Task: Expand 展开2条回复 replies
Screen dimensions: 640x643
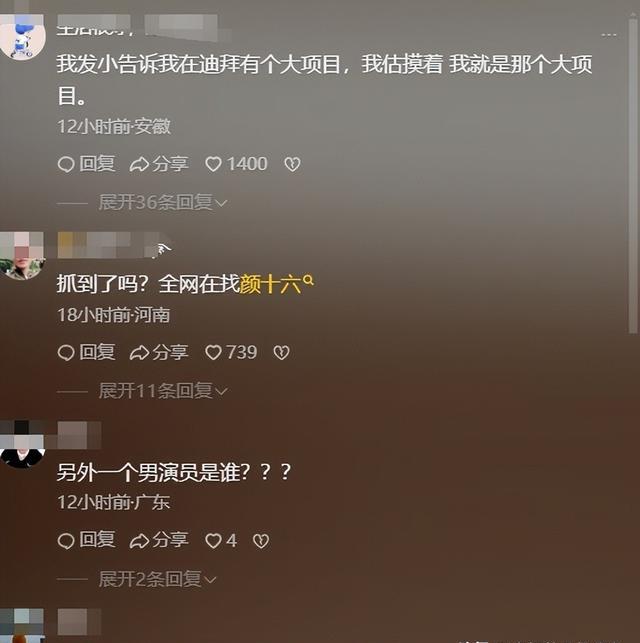Action: coord(157,579)
